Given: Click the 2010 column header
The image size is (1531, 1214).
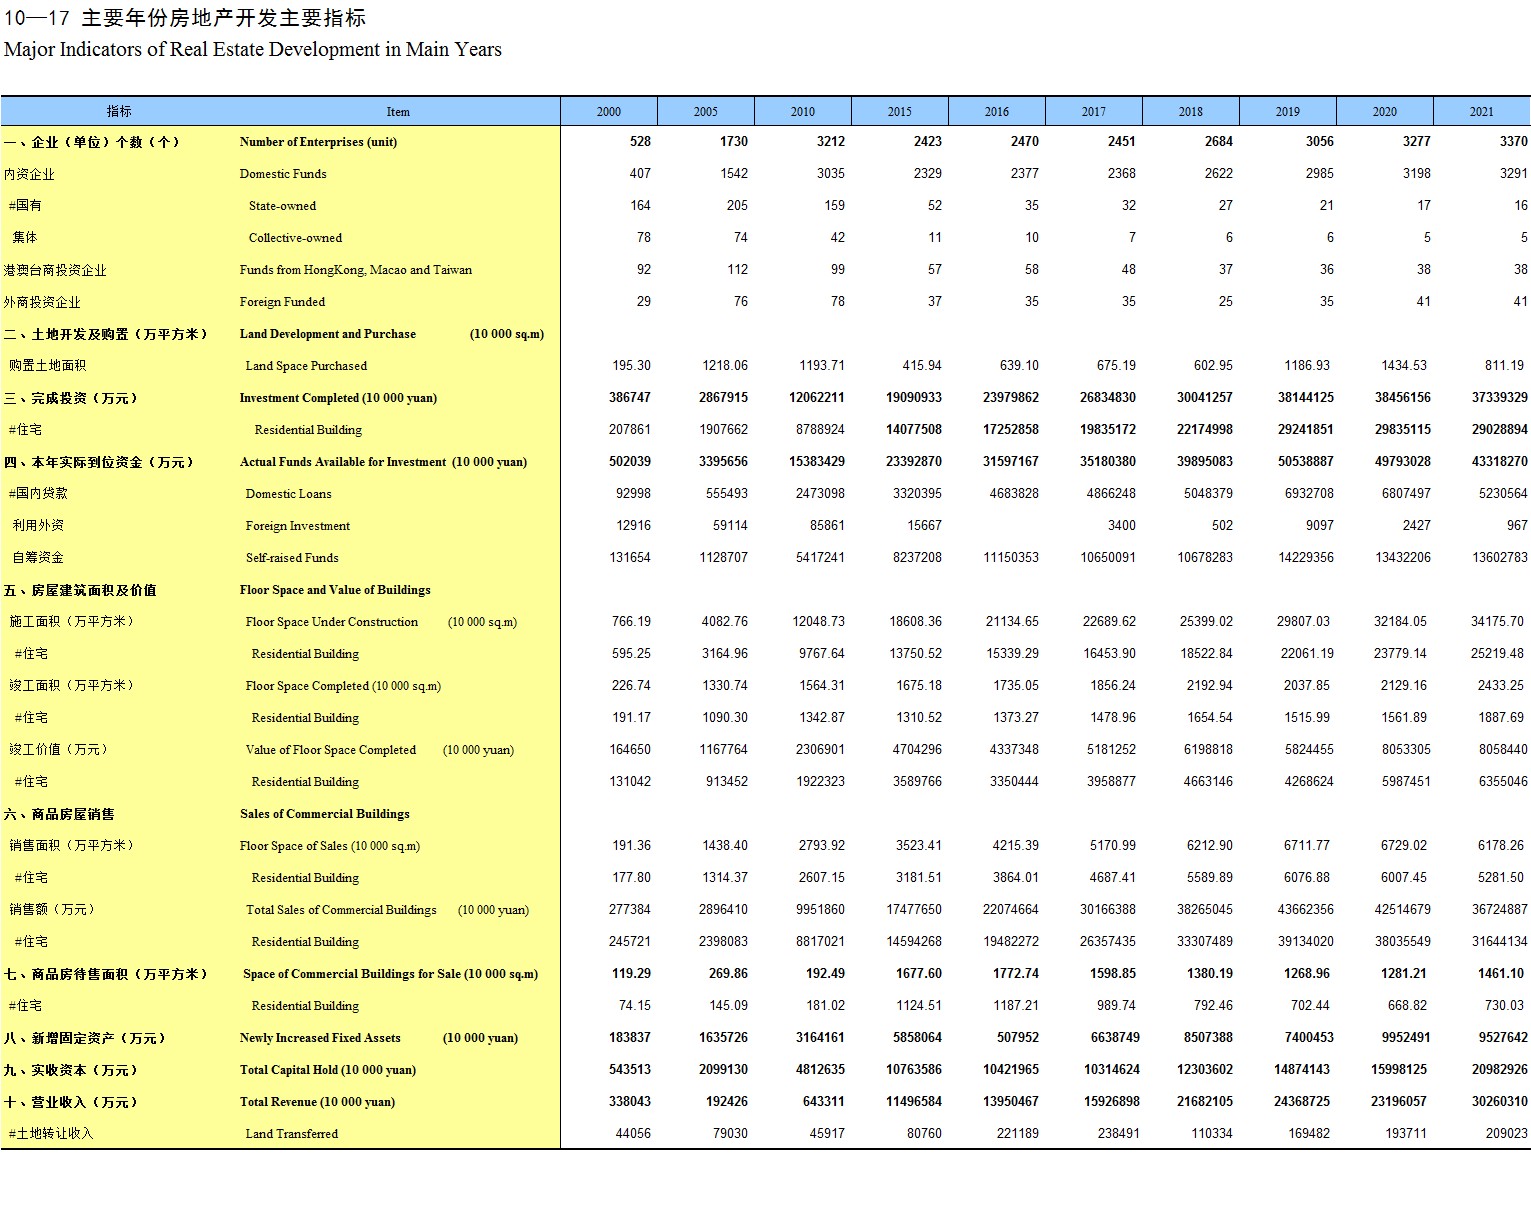Looking at the screenshot, I should tap(803, 111).
